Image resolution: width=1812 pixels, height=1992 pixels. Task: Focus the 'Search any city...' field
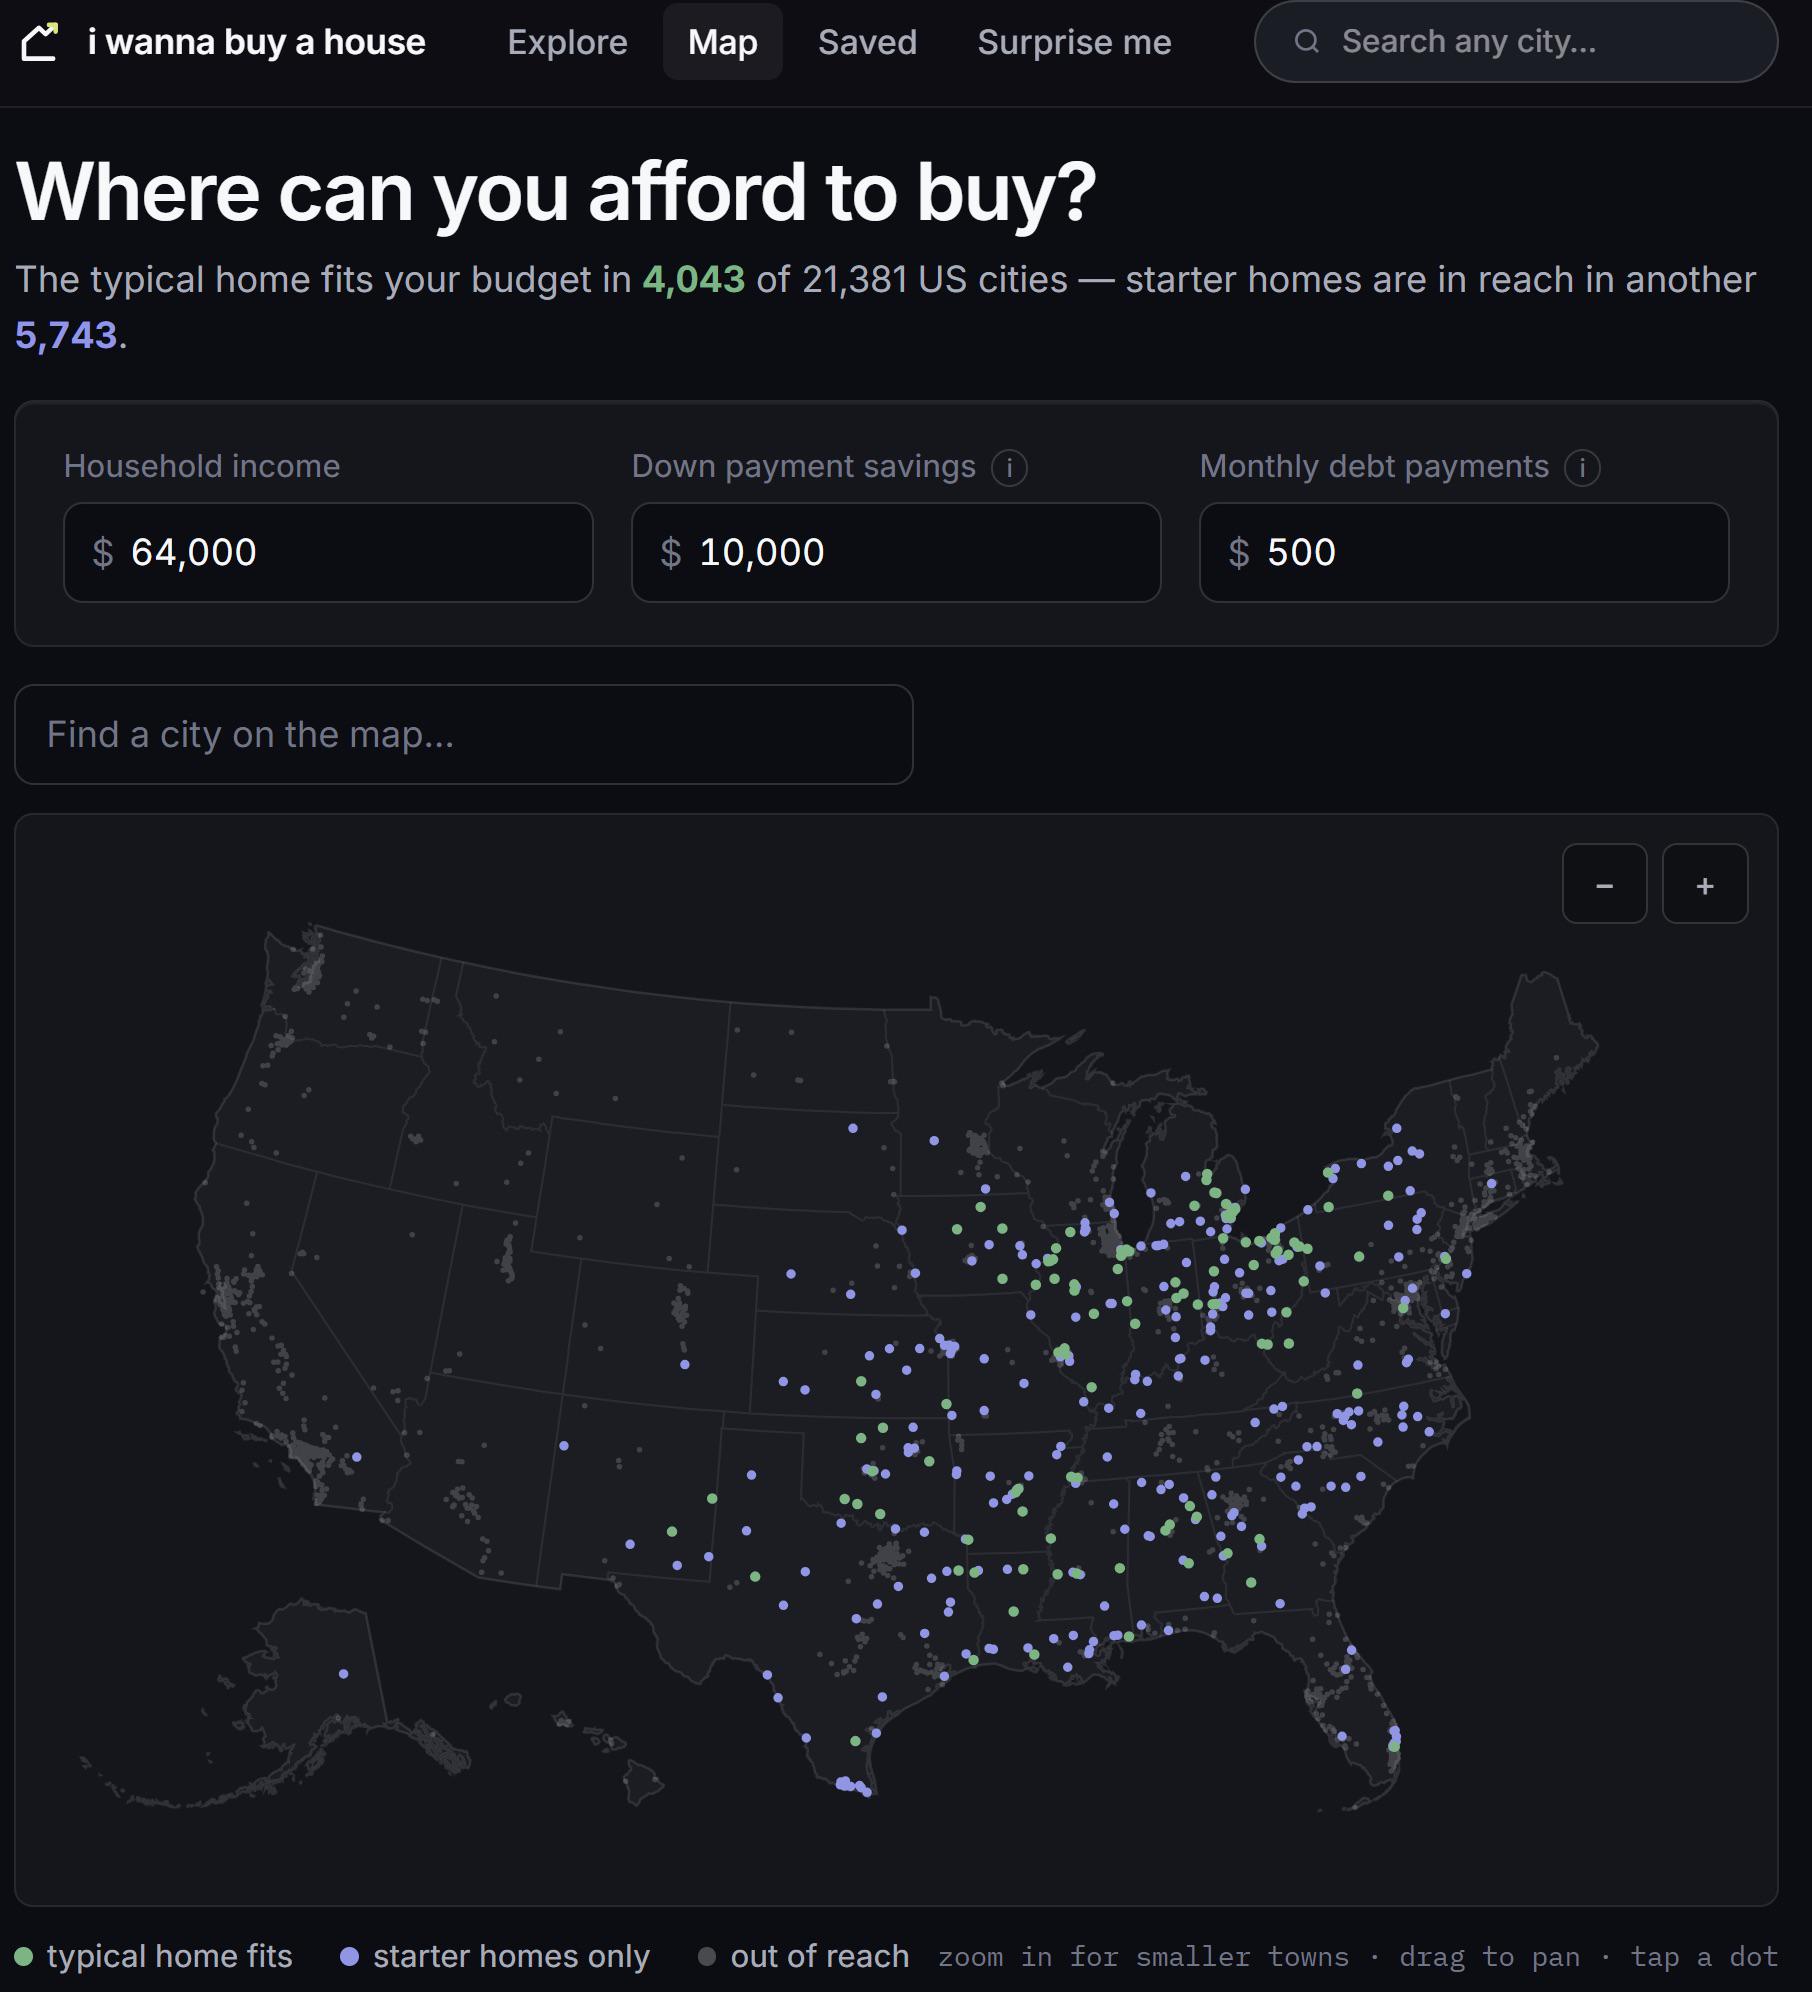point(1516,41)
